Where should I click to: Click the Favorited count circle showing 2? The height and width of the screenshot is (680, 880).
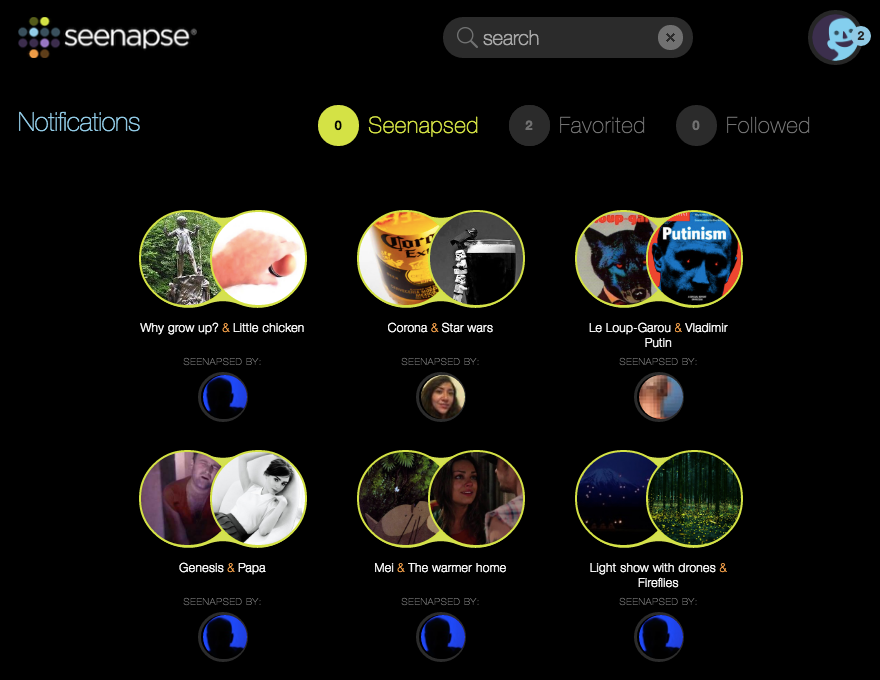click(529, 125)
